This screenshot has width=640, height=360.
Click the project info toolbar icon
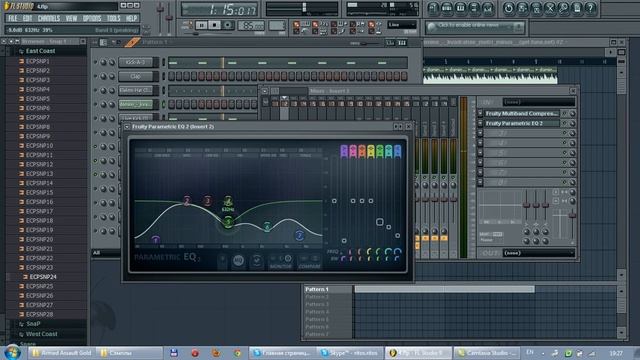click(577, 8)
